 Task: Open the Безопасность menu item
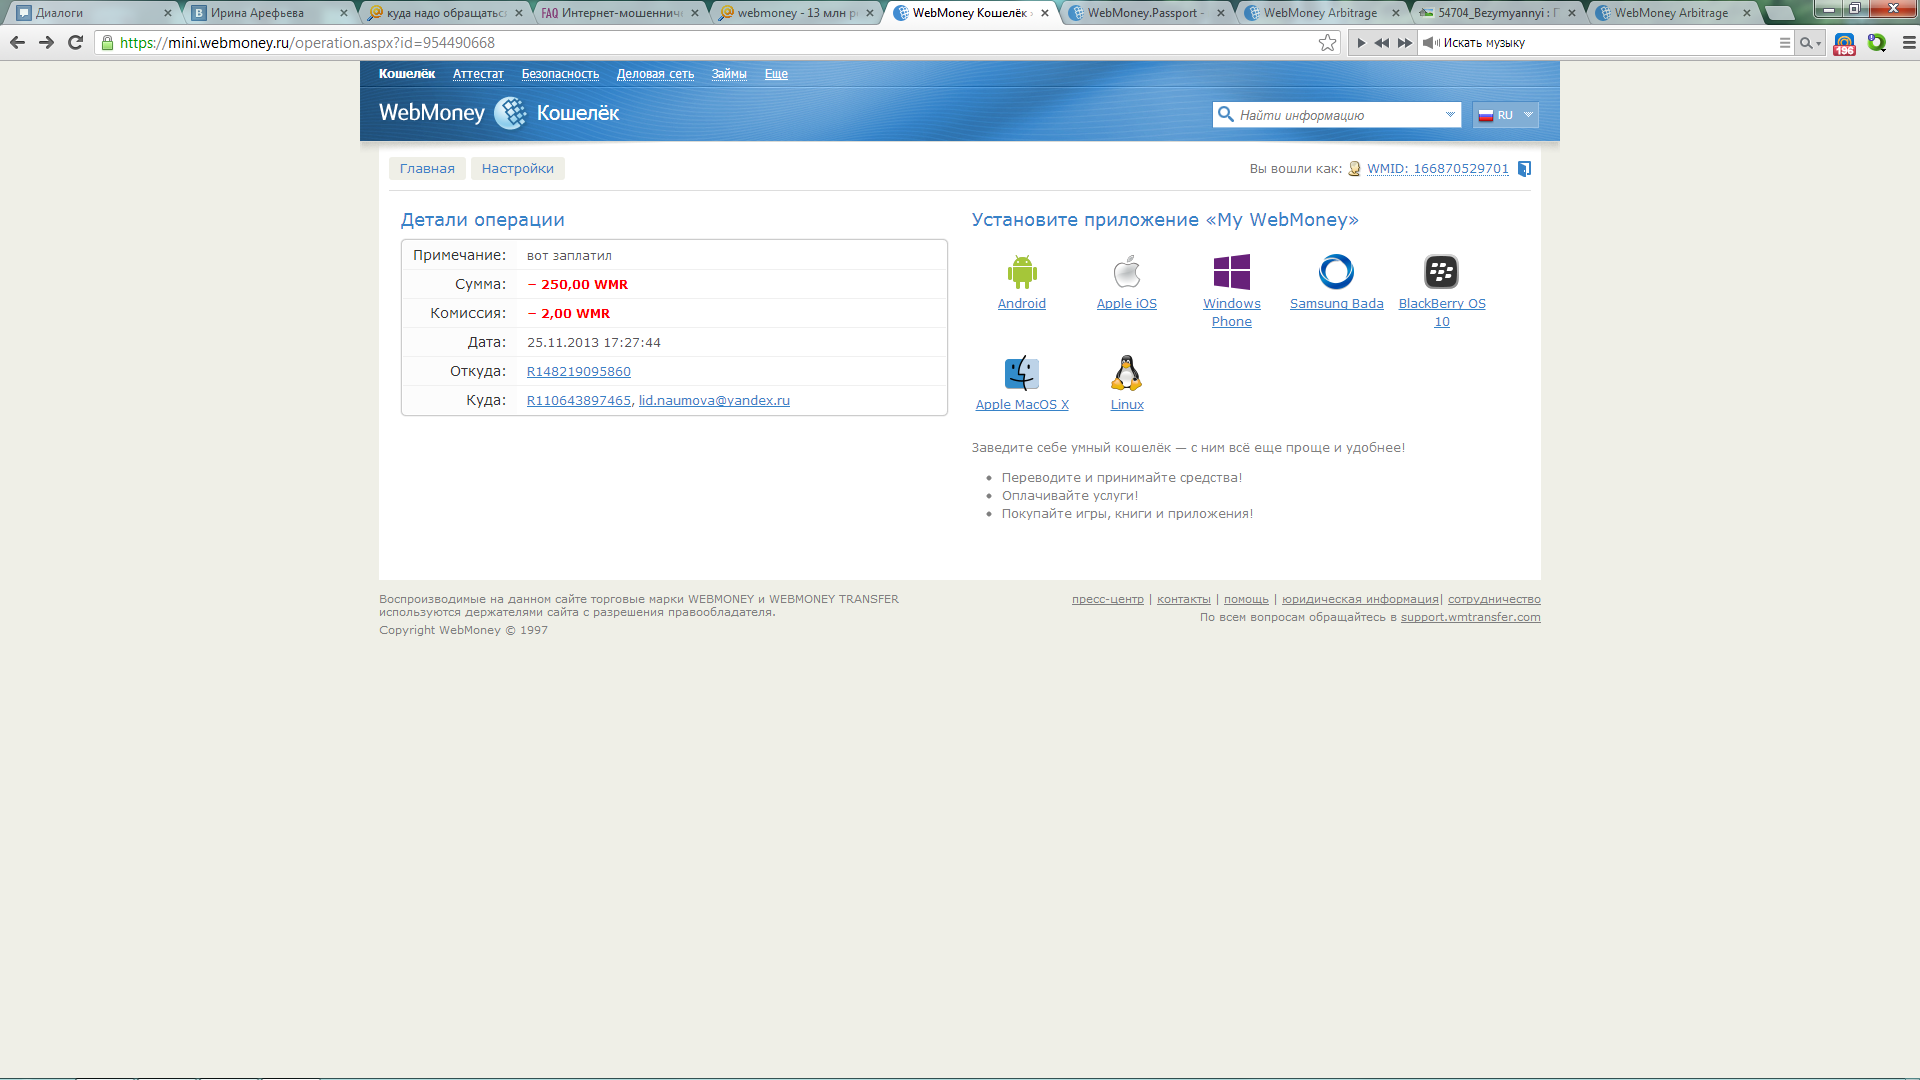click(x=560, y=74)
